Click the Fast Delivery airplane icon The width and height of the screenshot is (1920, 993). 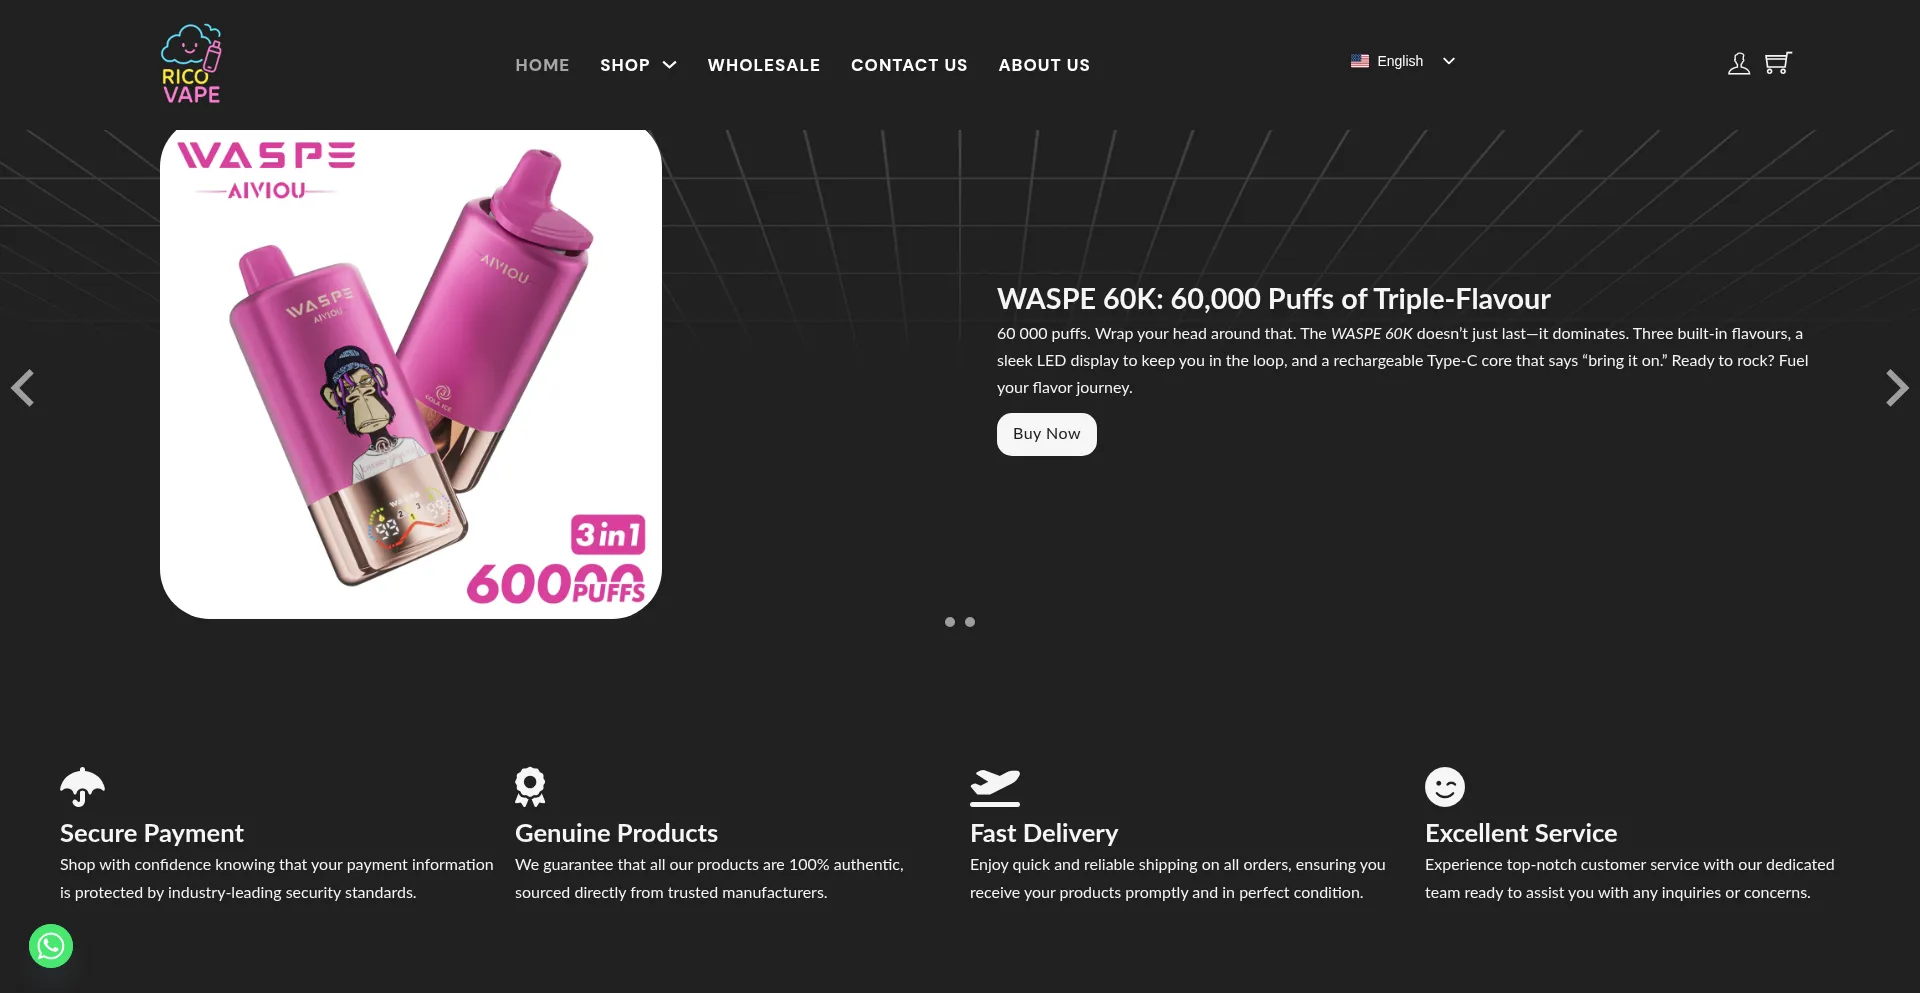(995, 787)
